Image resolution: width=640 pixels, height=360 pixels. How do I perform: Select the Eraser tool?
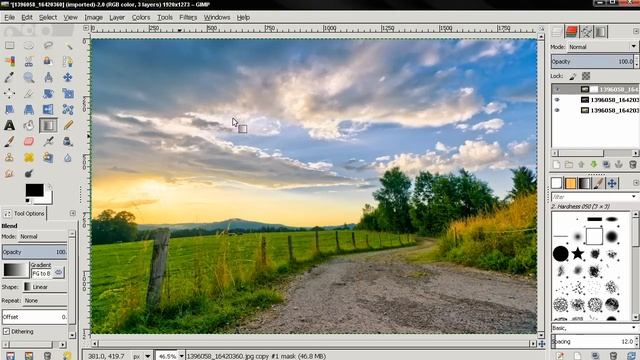29,142
